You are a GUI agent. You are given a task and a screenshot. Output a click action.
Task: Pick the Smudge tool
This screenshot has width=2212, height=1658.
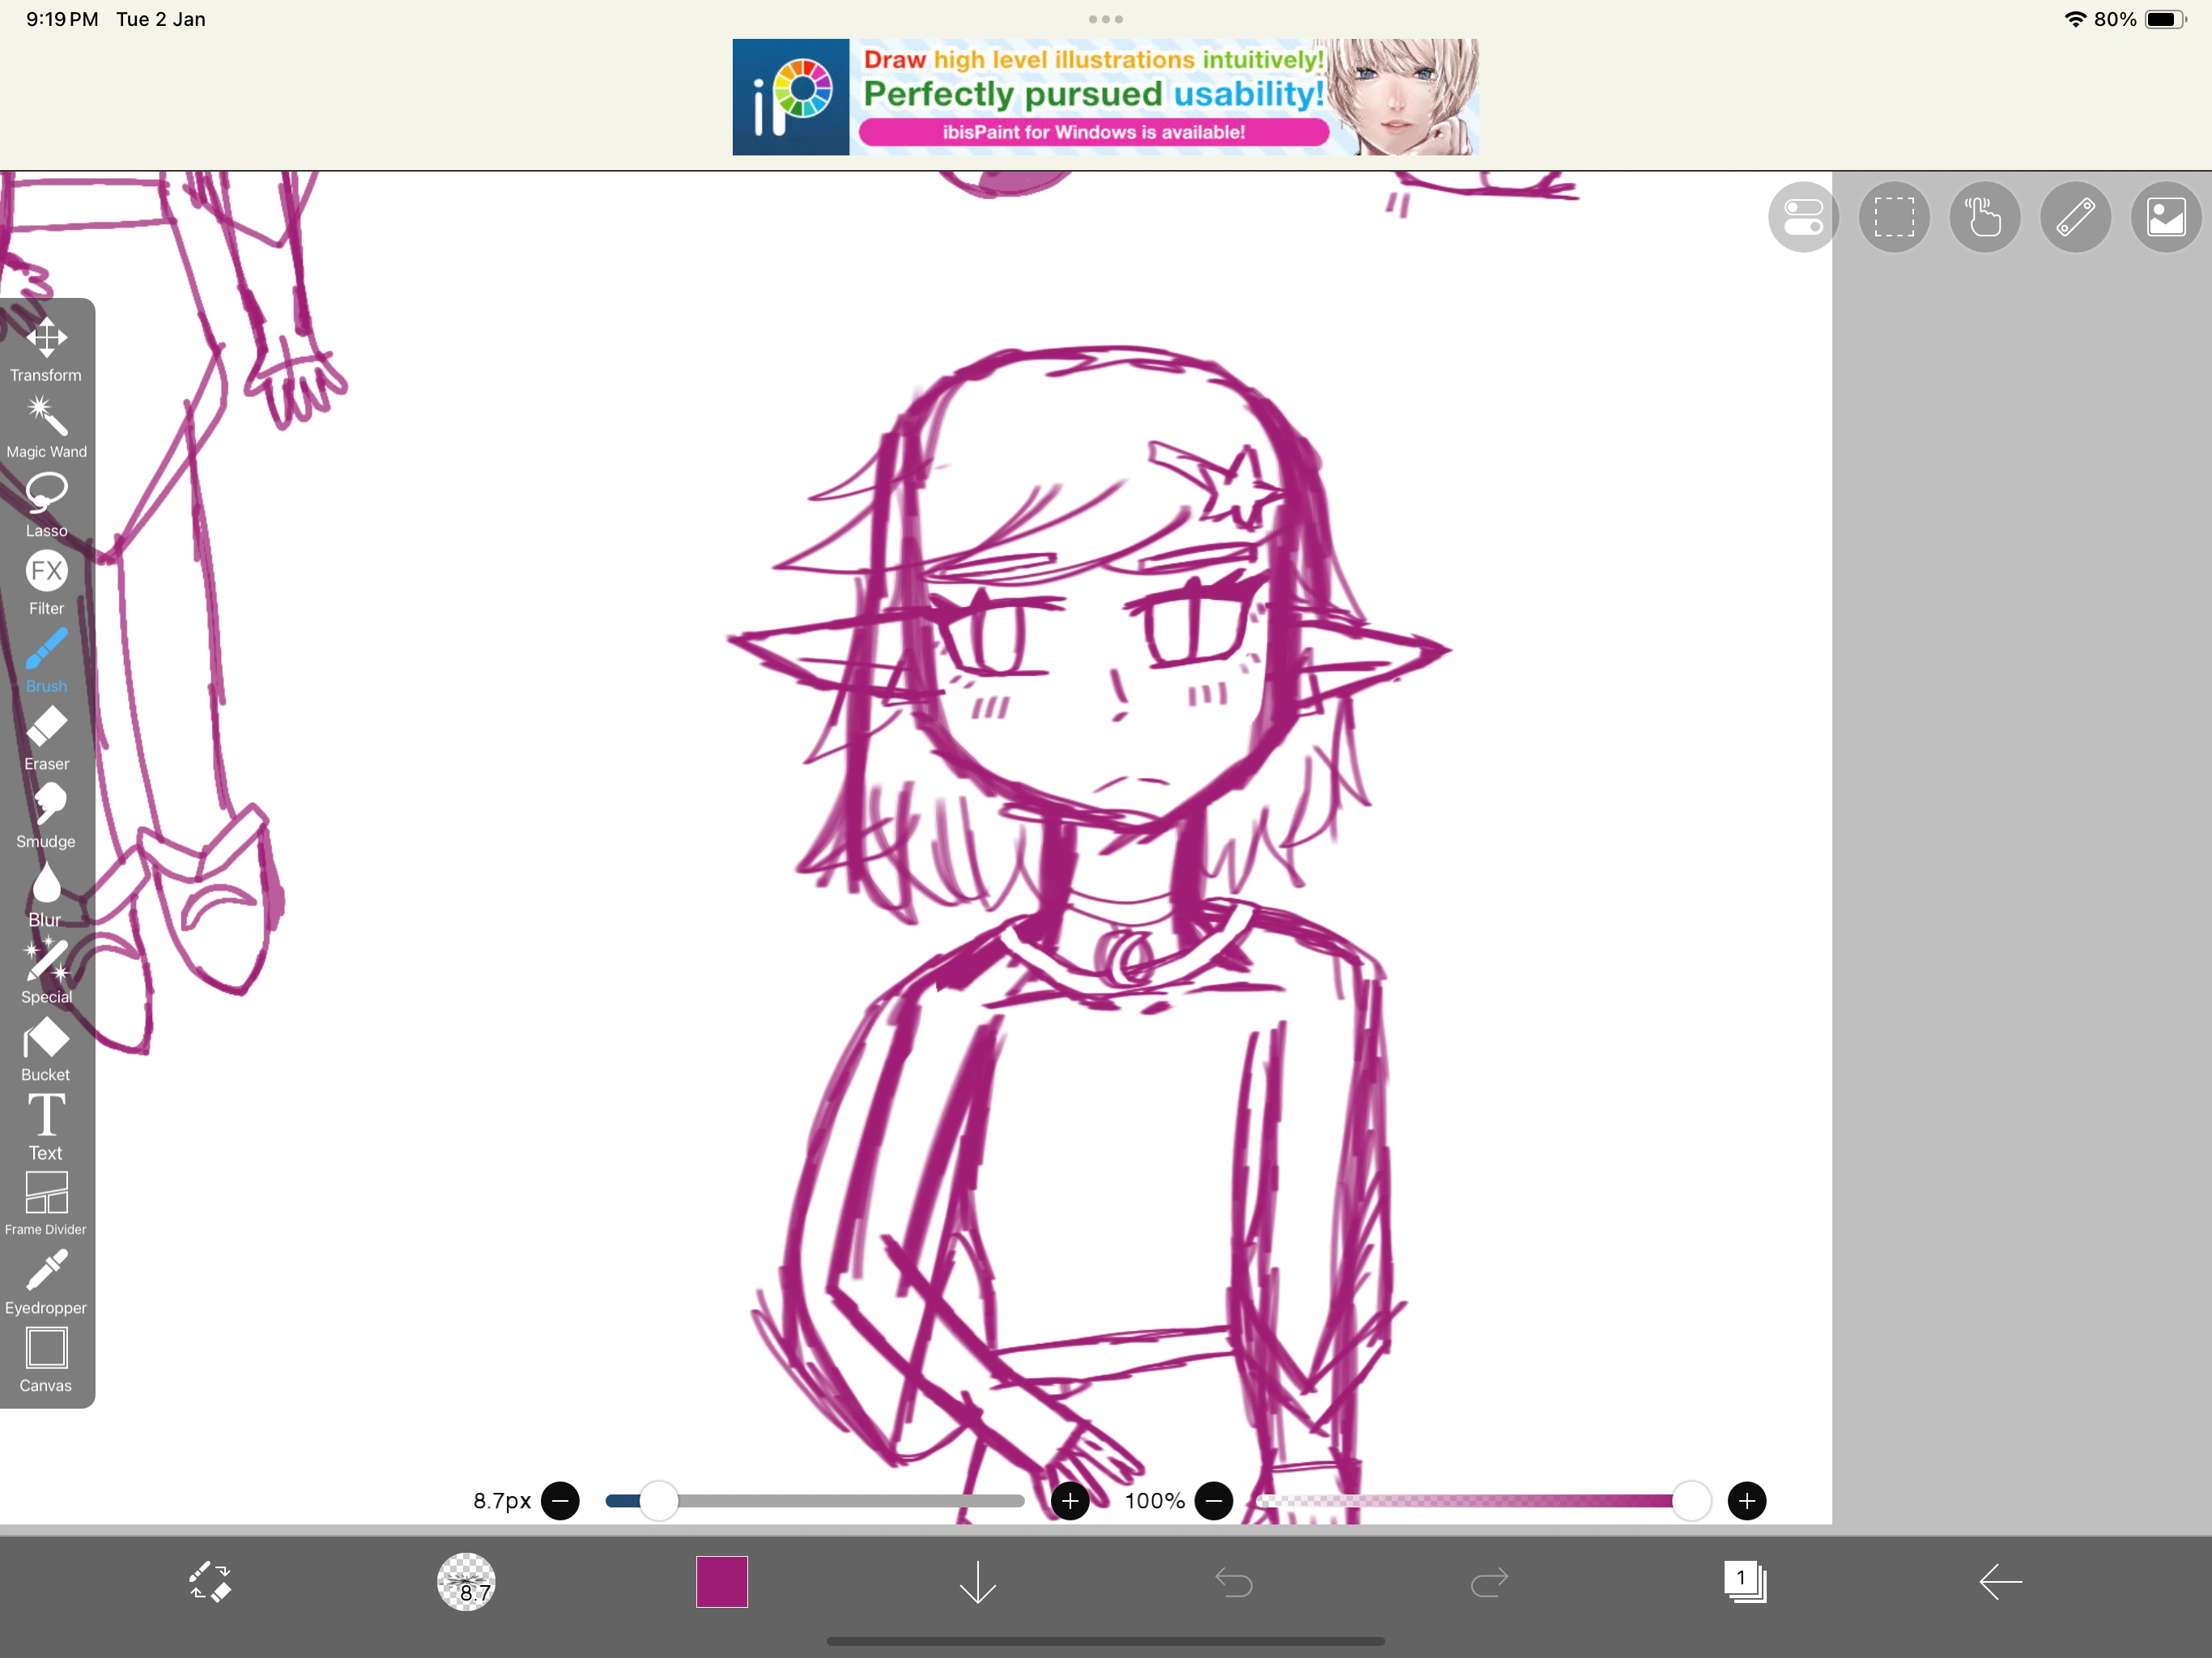click(x=46, y=815)
